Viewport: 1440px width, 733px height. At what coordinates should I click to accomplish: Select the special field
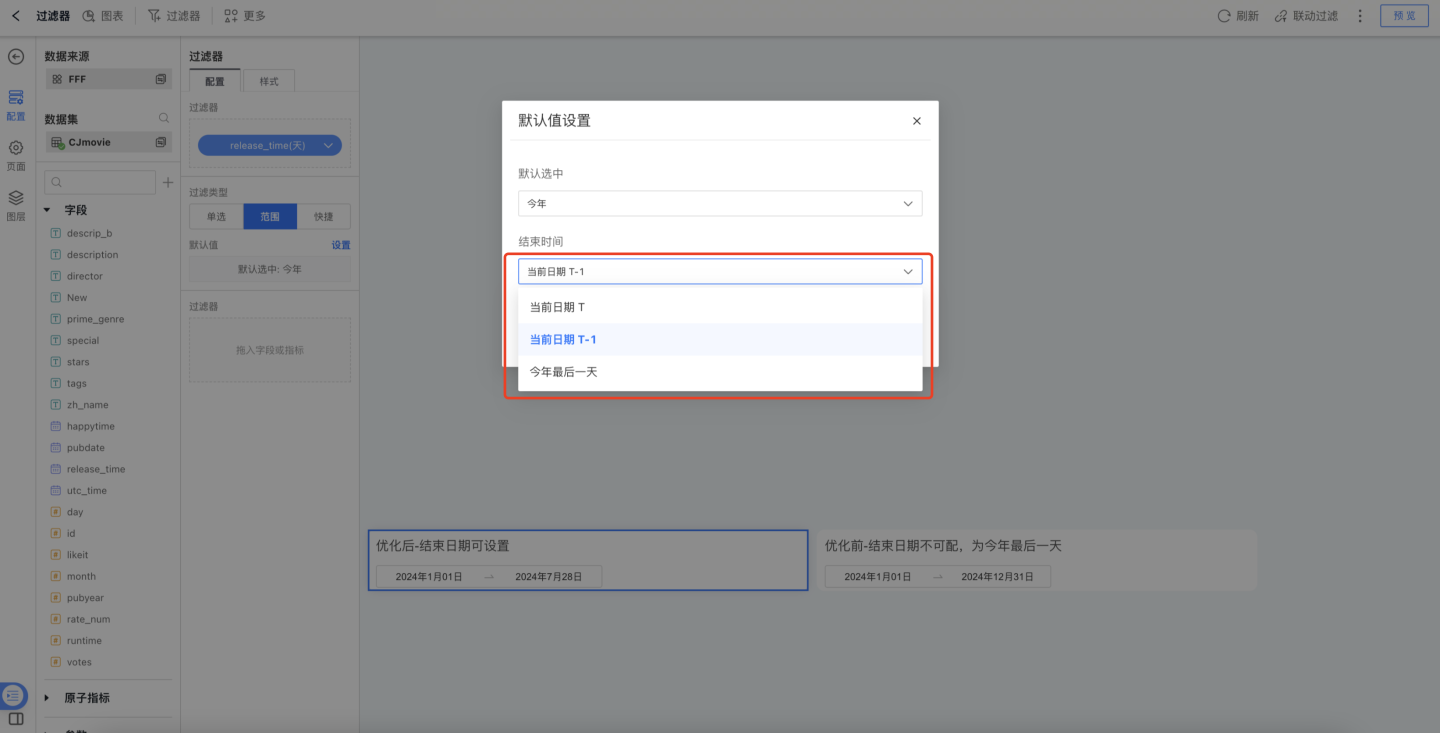click(83, 340)
